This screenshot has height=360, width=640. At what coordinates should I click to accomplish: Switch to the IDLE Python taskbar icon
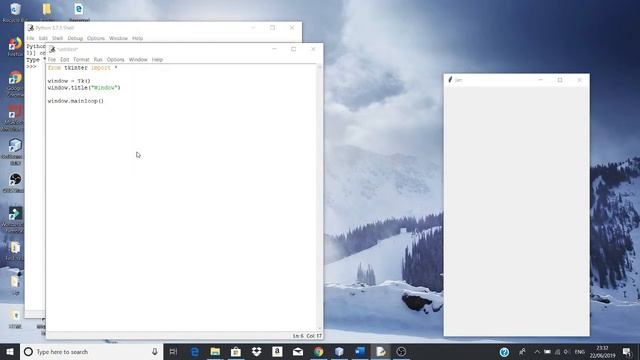[x=380, y=351]
